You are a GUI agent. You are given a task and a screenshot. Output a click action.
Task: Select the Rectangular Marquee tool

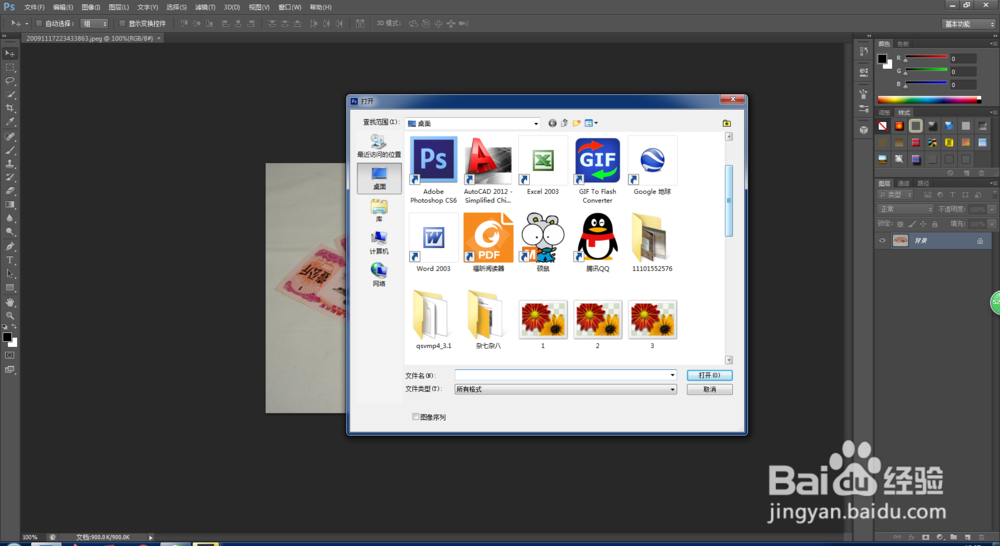tap(10, 67)
